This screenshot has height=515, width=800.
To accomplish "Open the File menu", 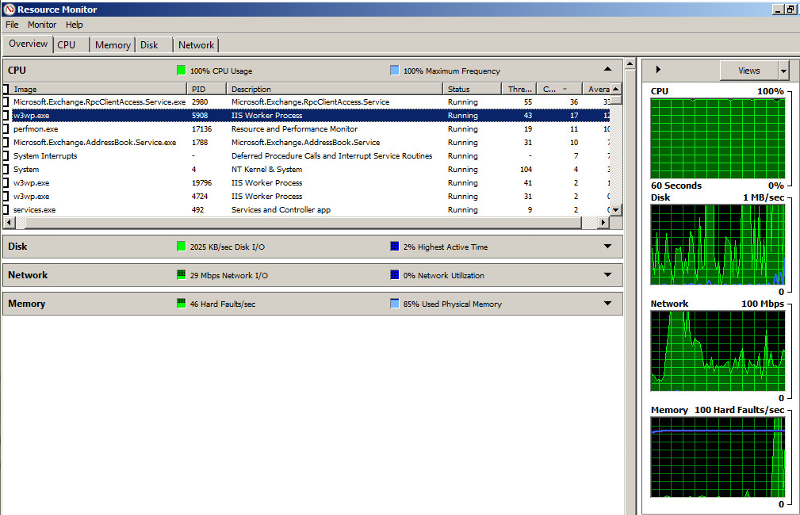I will coord(12,24).
